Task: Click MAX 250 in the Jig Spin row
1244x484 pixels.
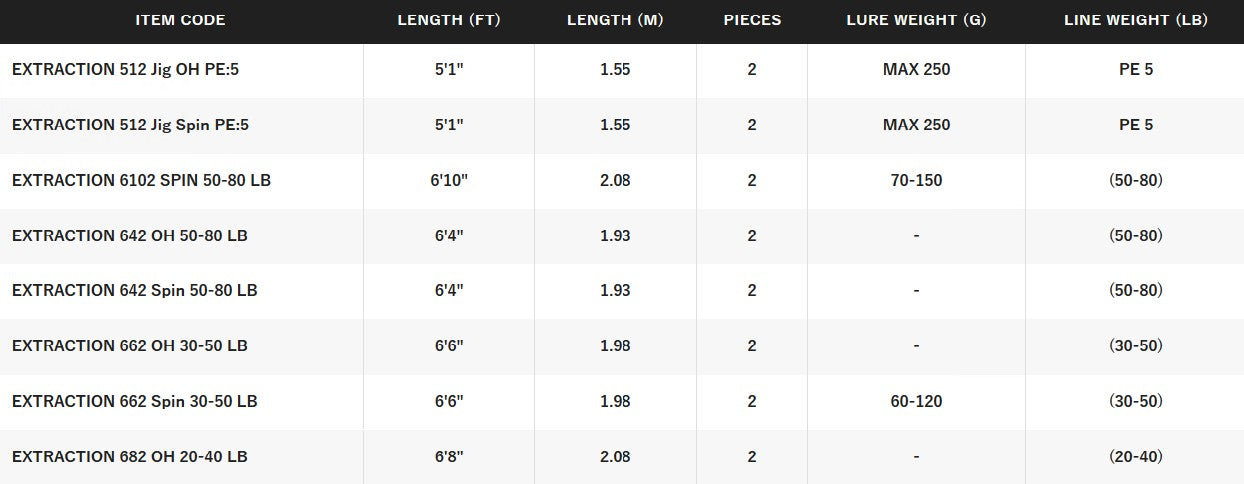Action: click(x=916, y=125)
